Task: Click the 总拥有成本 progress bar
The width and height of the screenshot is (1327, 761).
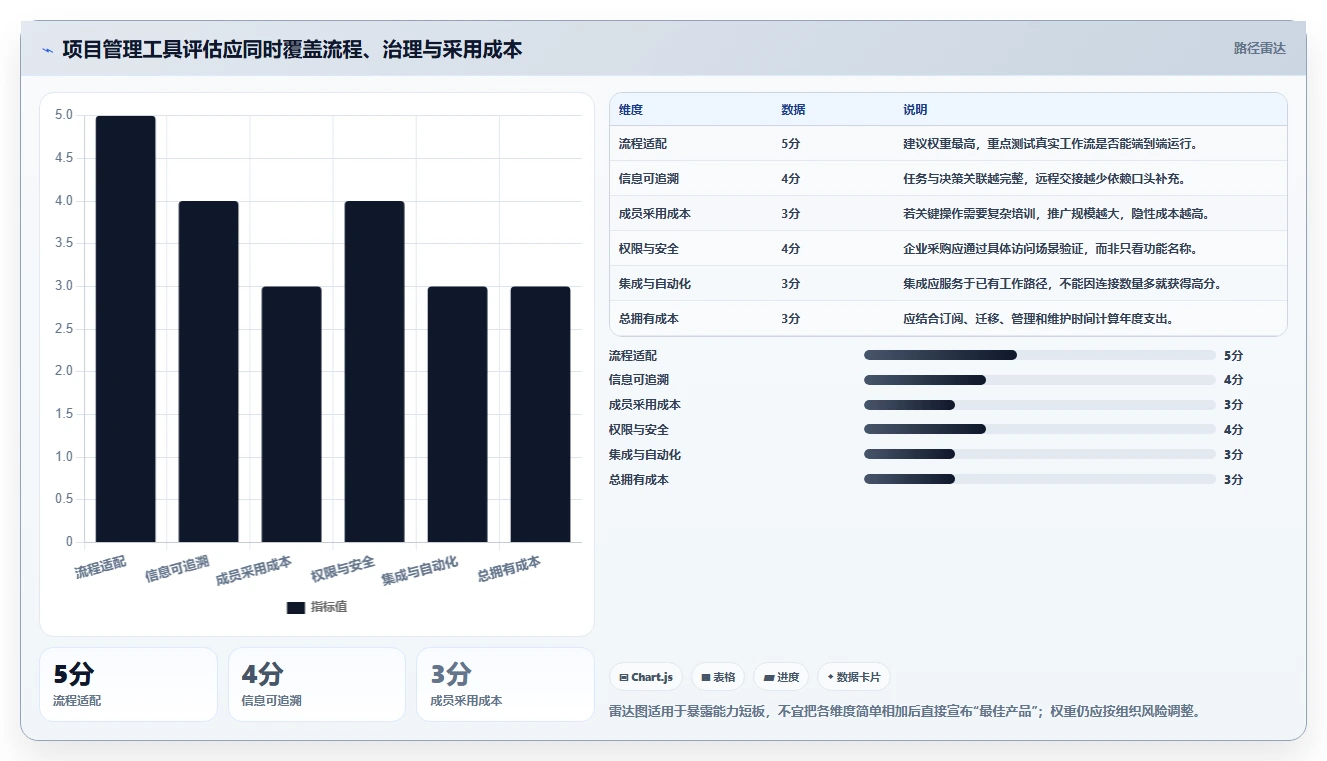Action: coord(1040,479)
